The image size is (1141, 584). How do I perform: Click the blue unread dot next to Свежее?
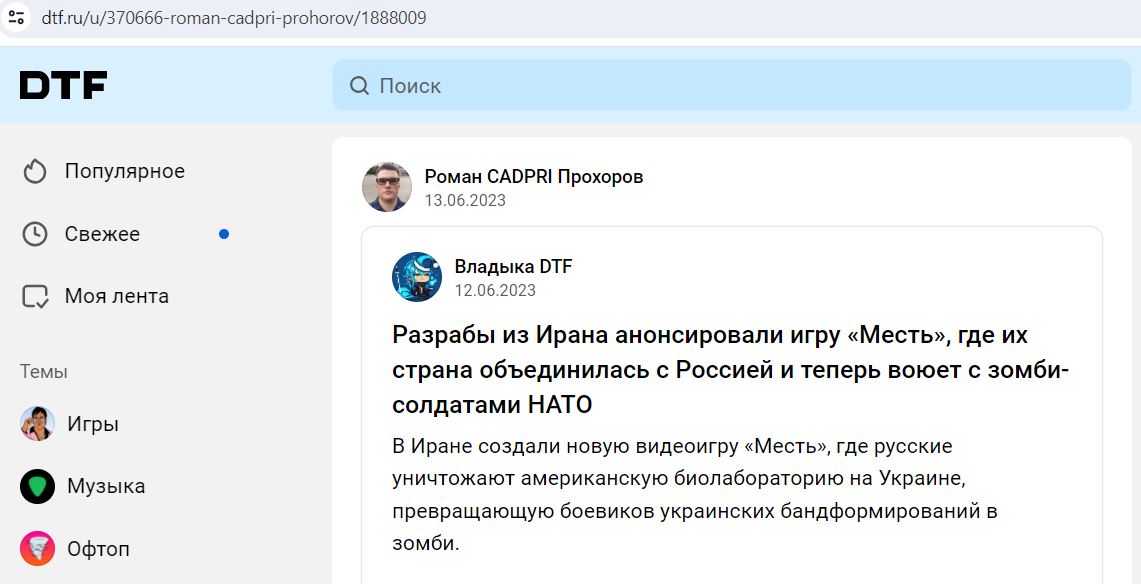point(224,233)
